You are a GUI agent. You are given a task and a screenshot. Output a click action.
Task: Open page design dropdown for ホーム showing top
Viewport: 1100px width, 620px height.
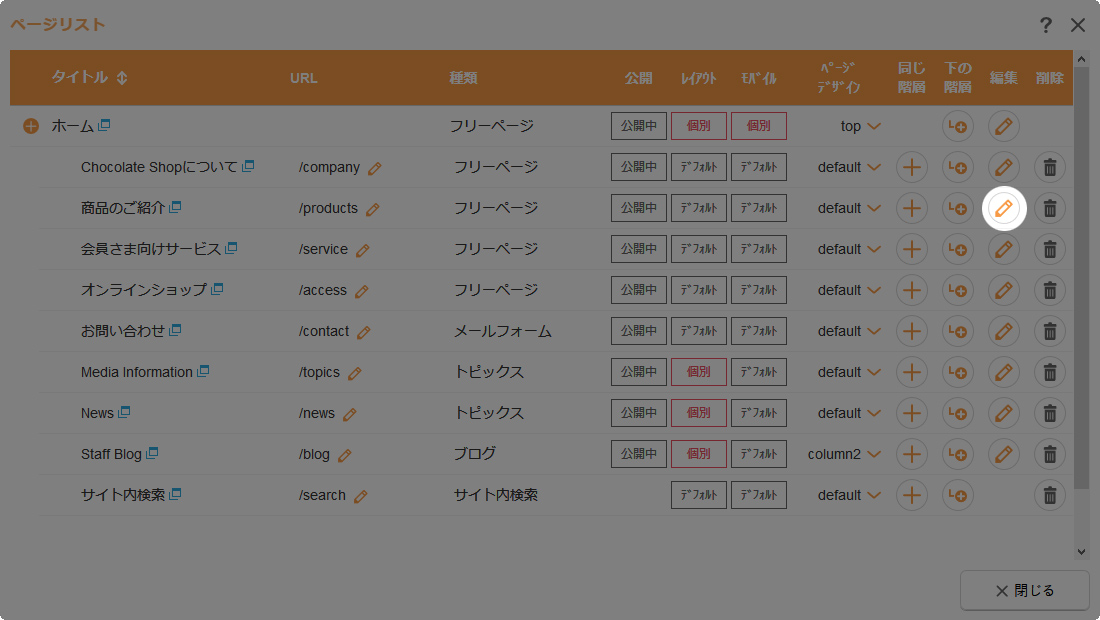[x=873, y=126]
